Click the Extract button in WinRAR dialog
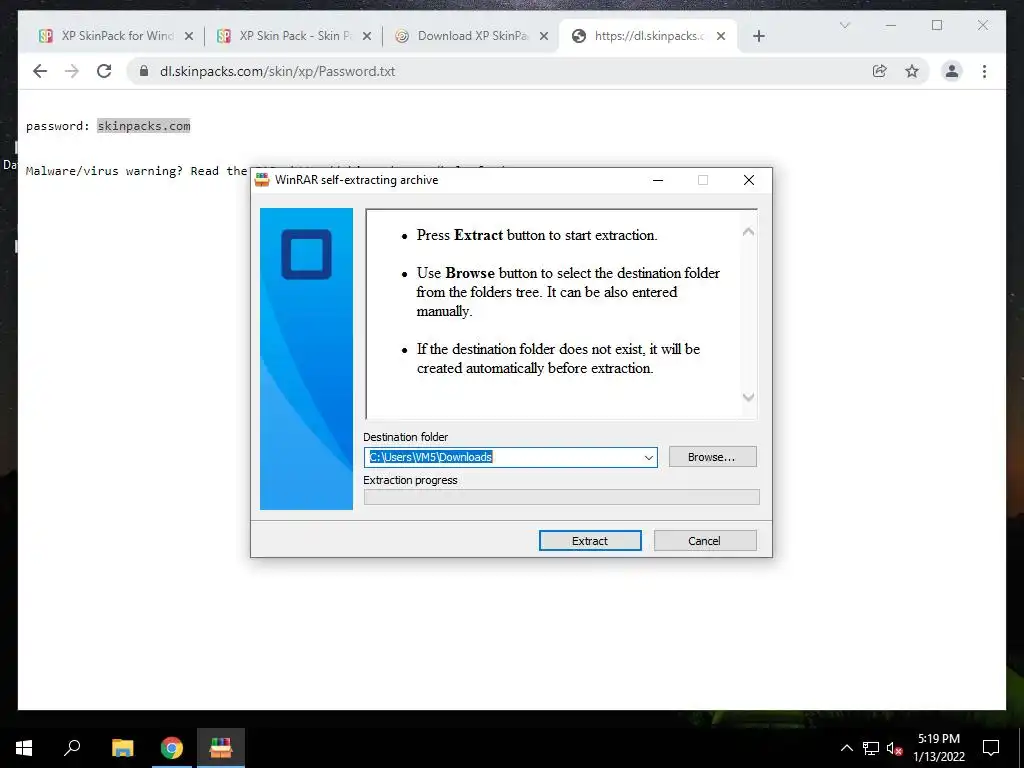 pos(590,541)
